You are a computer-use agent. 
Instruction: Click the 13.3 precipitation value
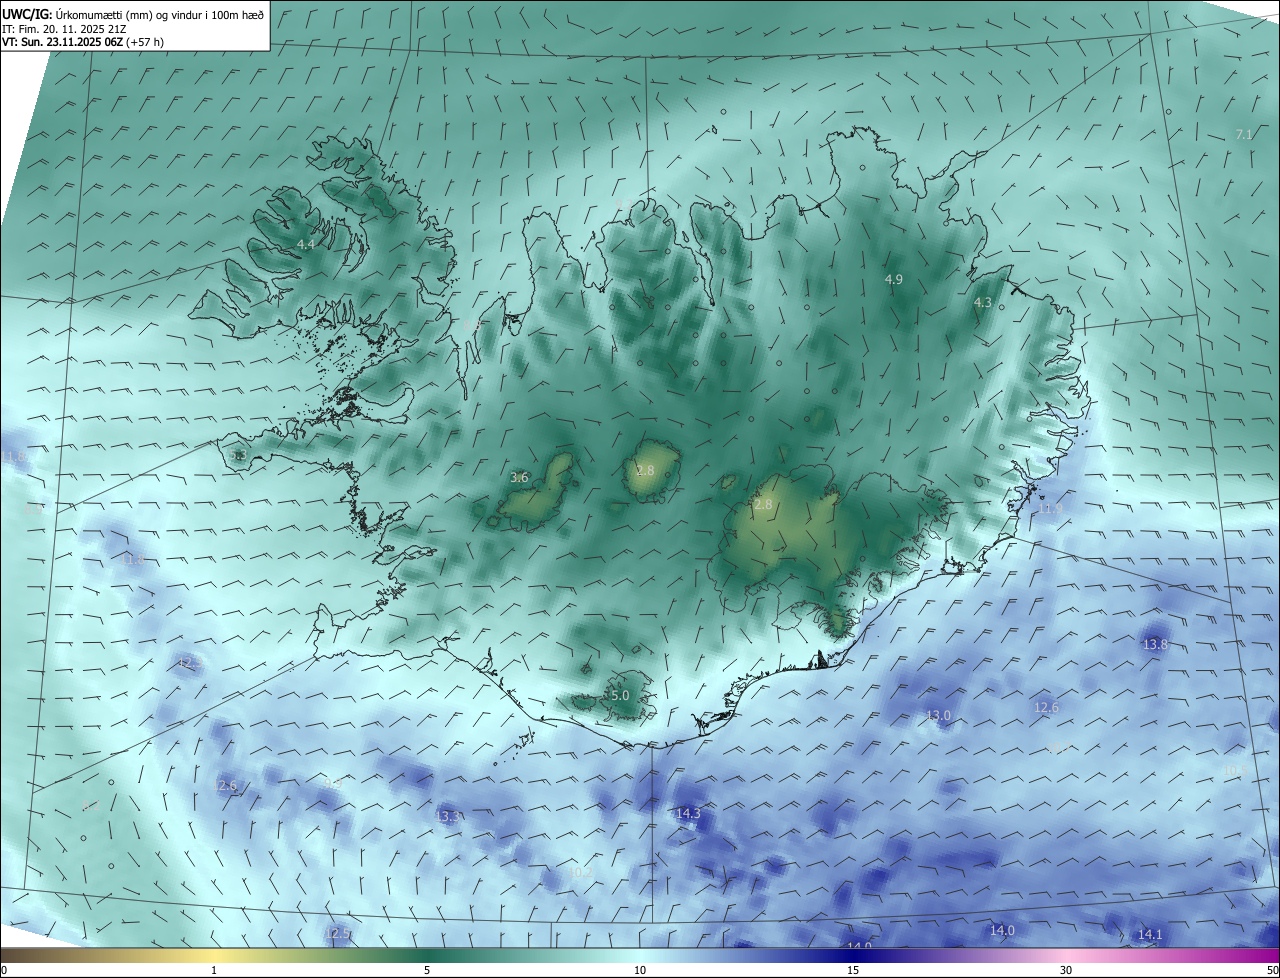click(x=449, y=817)
